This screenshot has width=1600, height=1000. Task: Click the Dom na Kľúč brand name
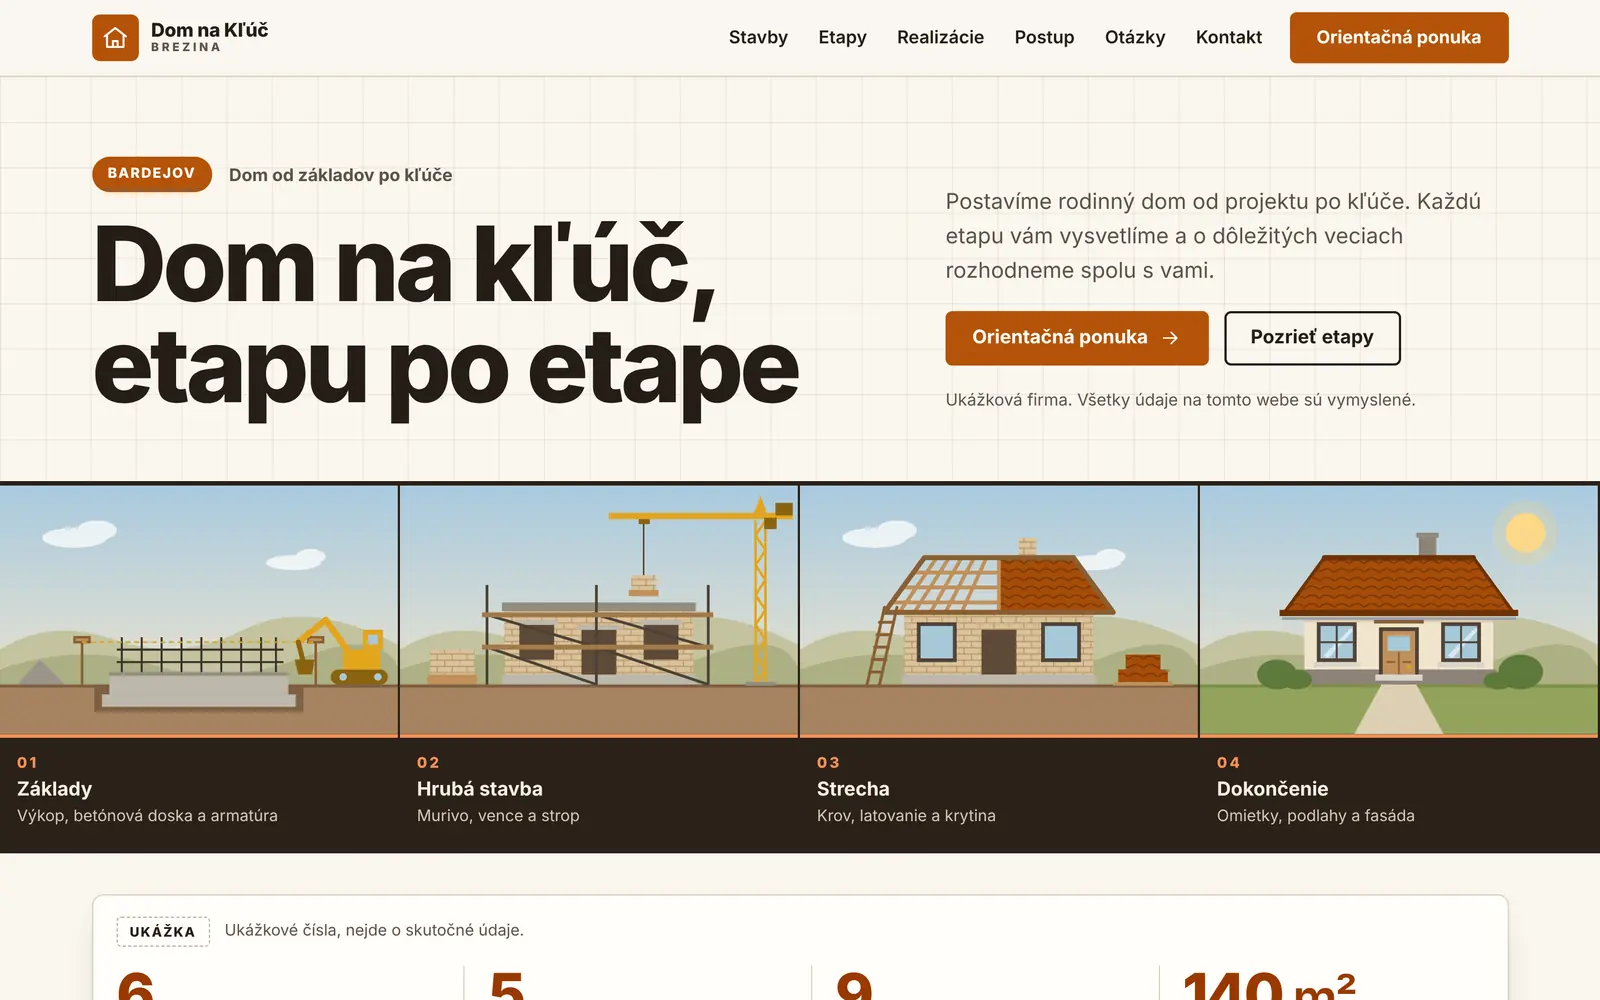pos(210,30)
